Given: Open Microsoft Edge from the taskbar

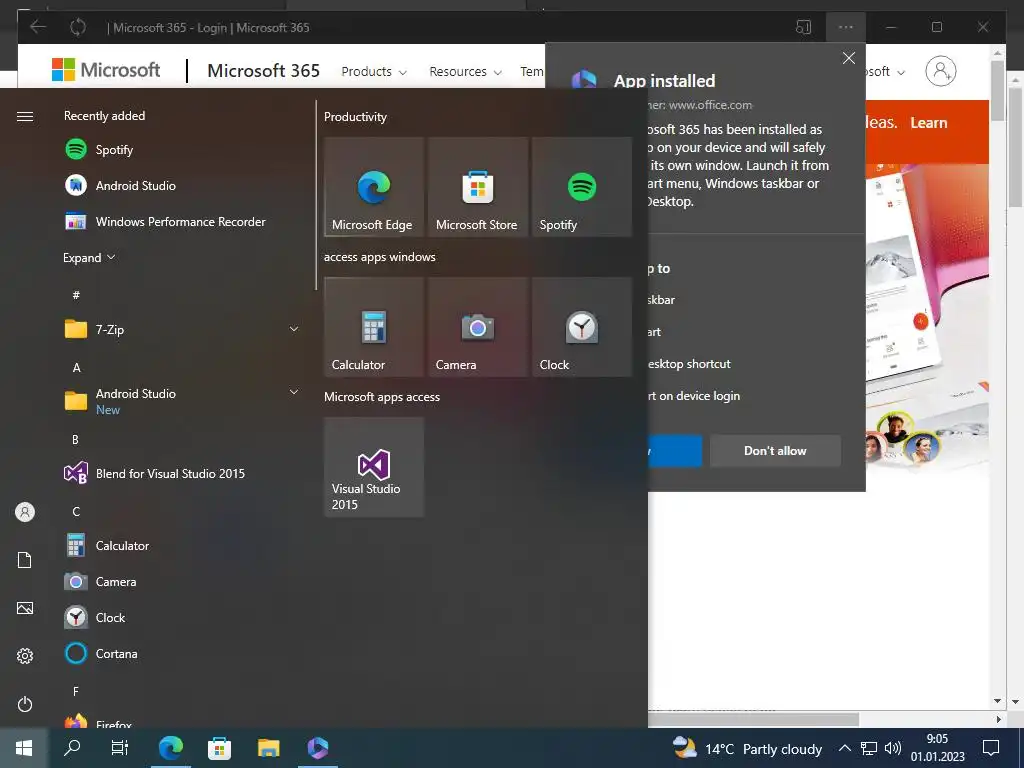Looking at the screenshot, I should pos(170,748).
